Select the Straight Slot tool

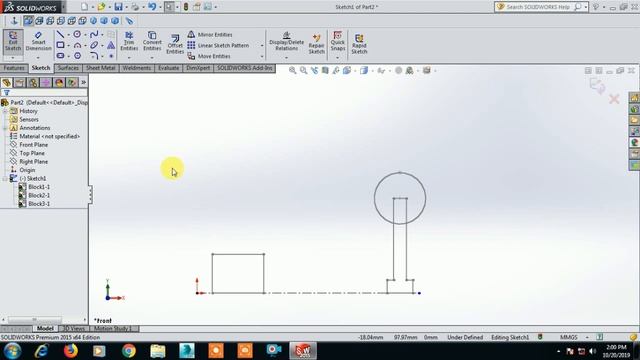coord(60,56)
